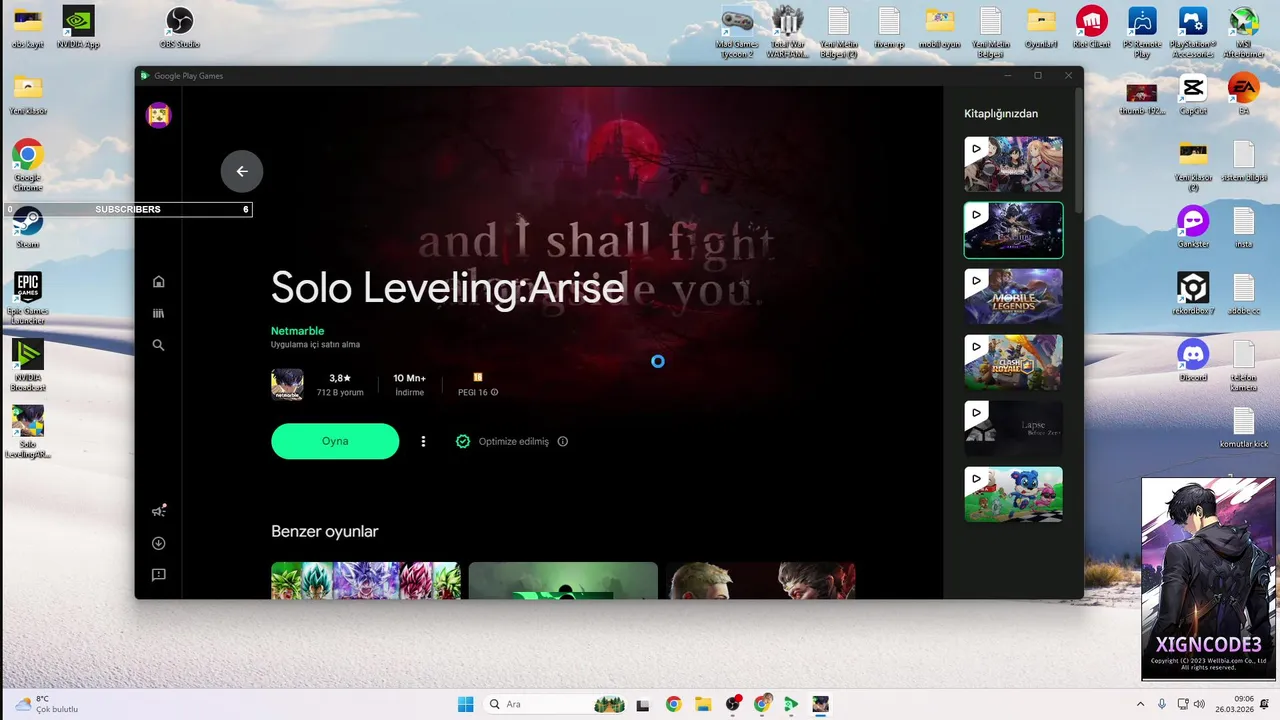This screenshot has height=720, width=1280.
Task: Select the OBS Studio desktop icon
Action: (x=179, y=28)
